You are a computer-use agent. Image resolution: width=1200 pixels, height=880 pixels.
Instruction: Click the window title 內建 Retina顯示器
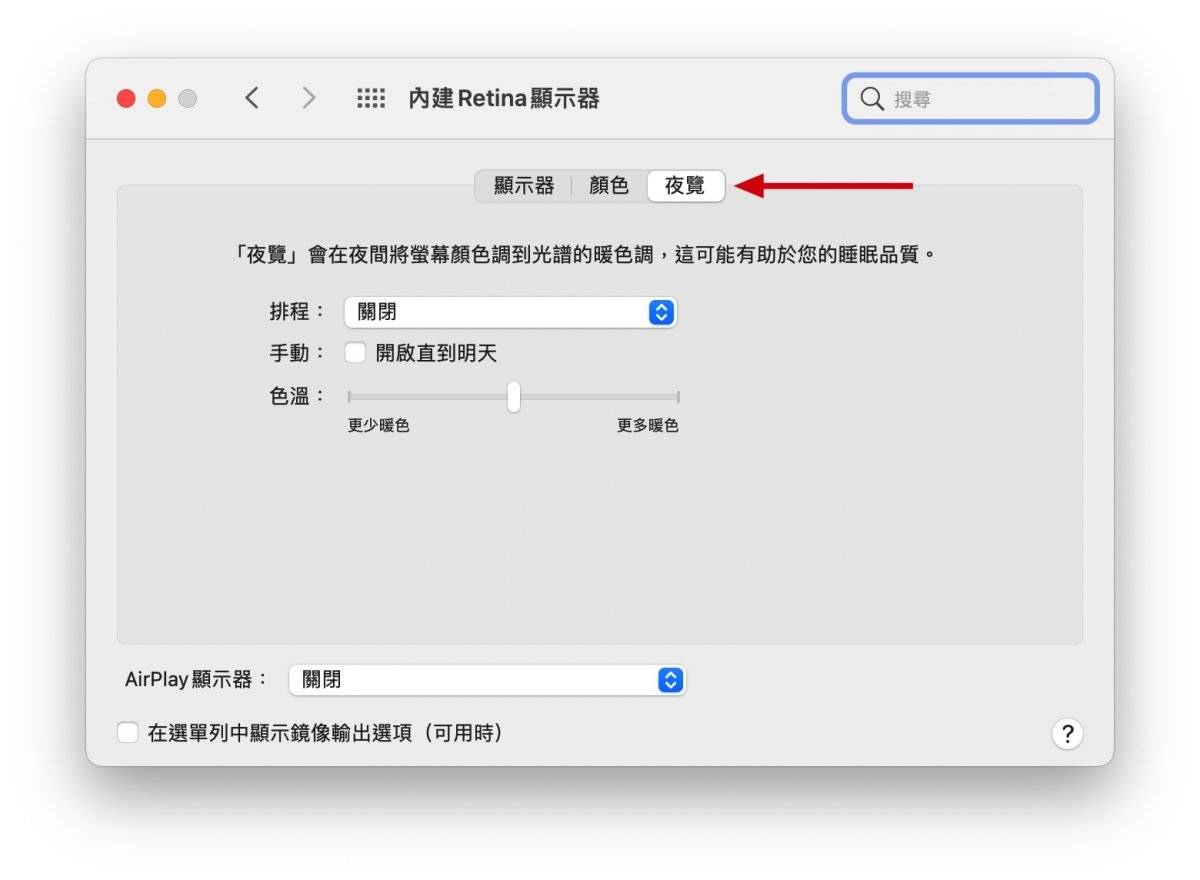click(504, 98)
